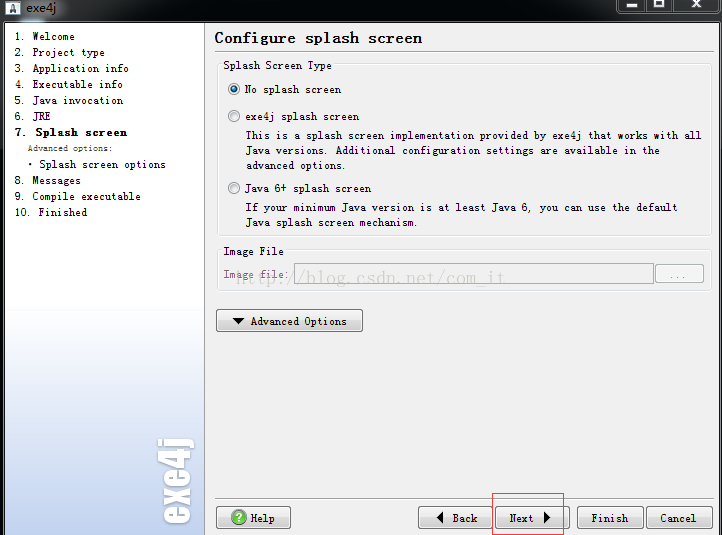Jump to Compile executable step
The width and height of the screenshot is (722, 535).
pyautogui.click(x=86, y=196)
